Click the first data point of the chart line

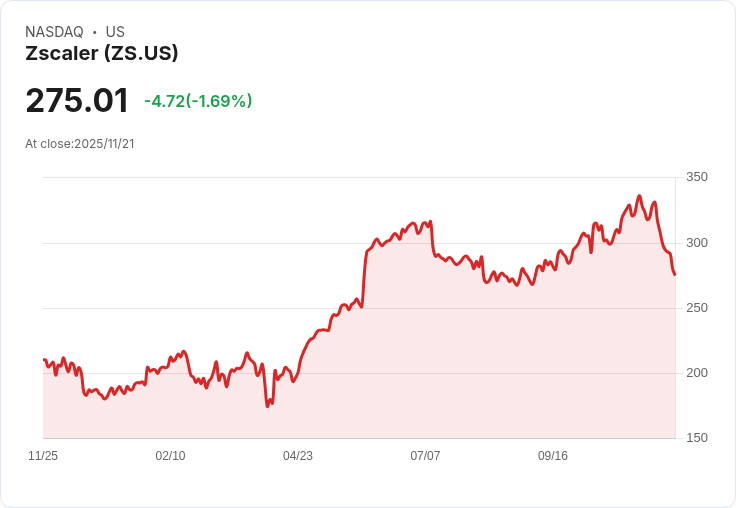point(44,360)
